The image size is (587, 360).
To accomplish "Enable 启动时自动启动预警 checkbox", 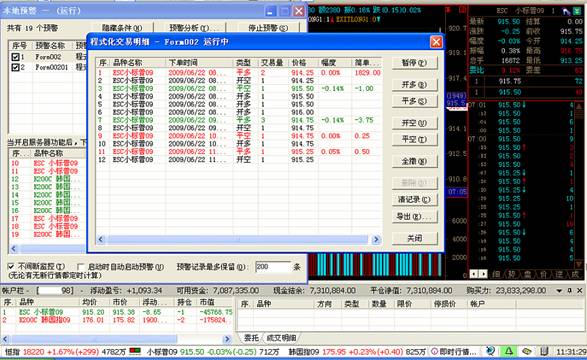I will coord(80,267).
